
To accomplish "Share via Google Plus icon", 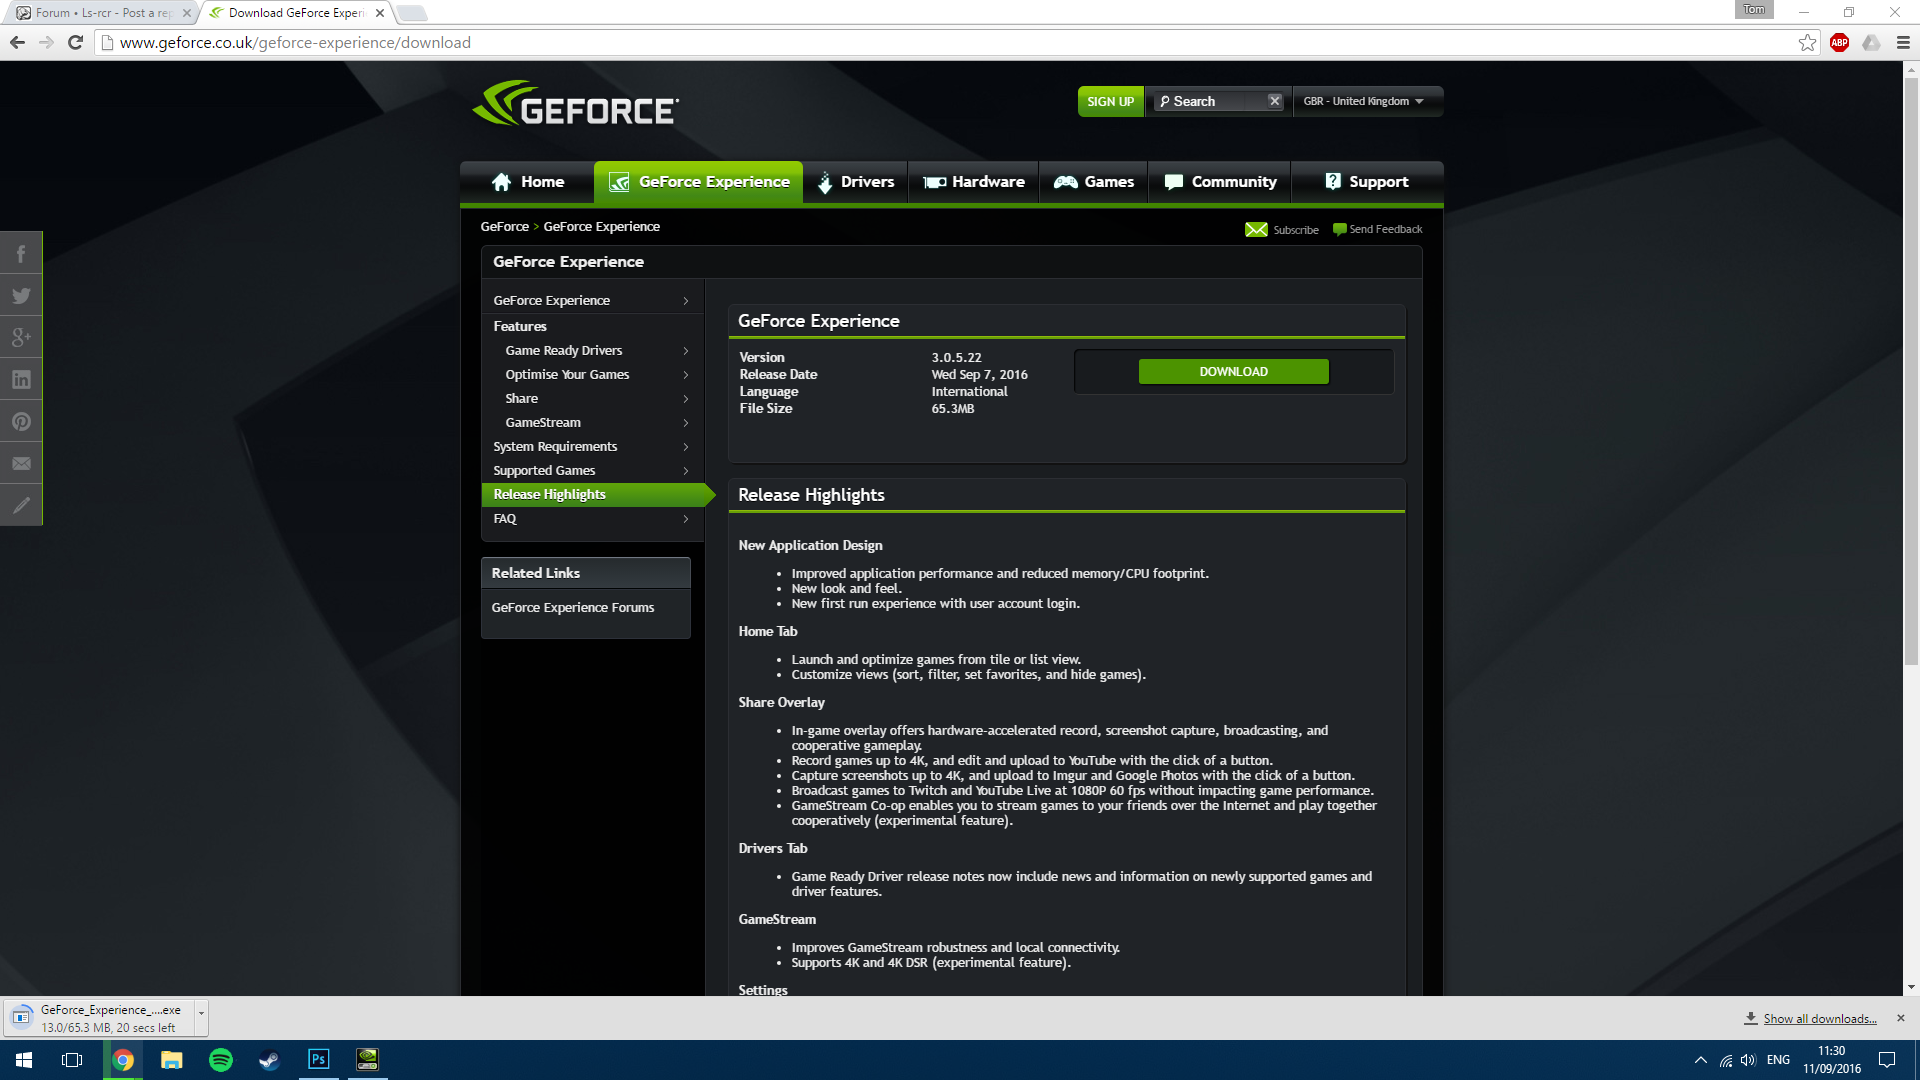I will 21,338.
